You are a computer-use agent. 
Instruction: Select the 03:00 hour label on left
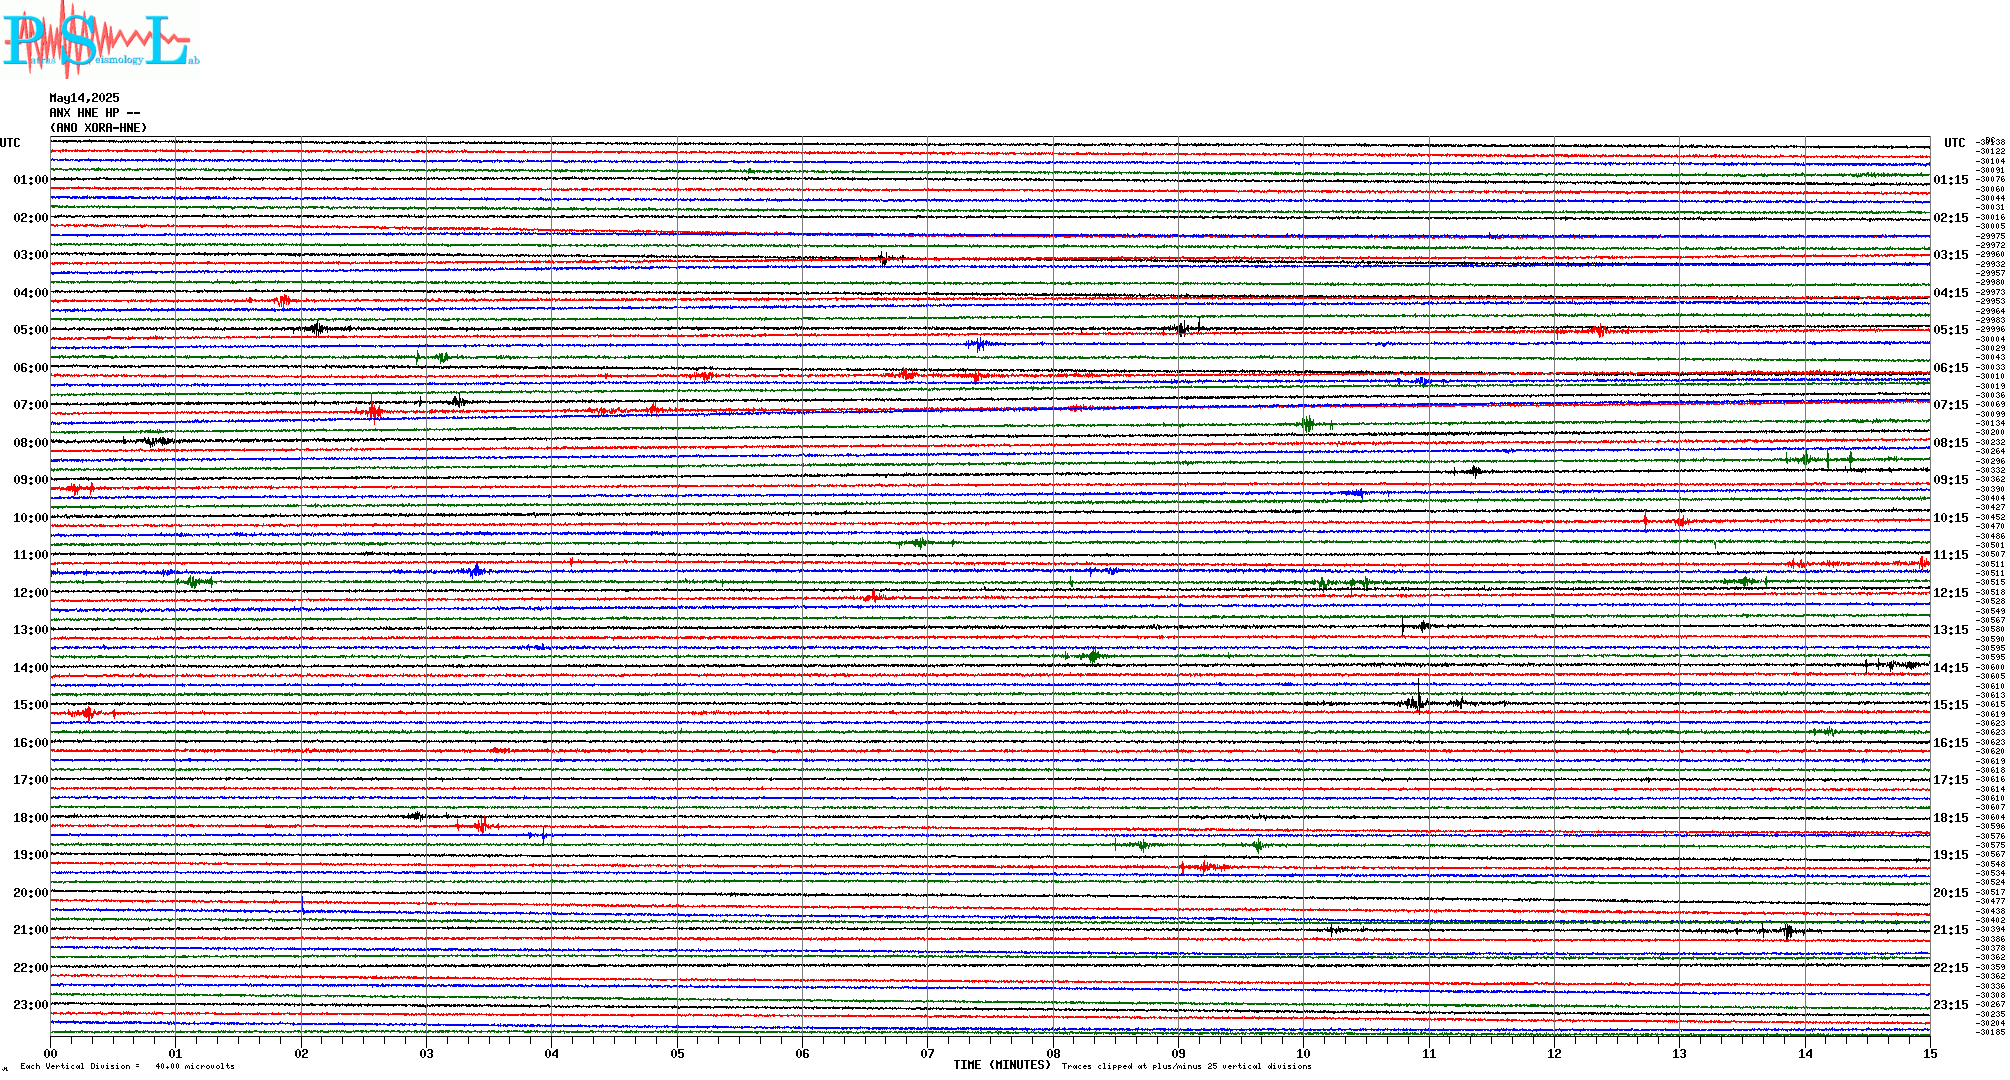pos(30,255)
